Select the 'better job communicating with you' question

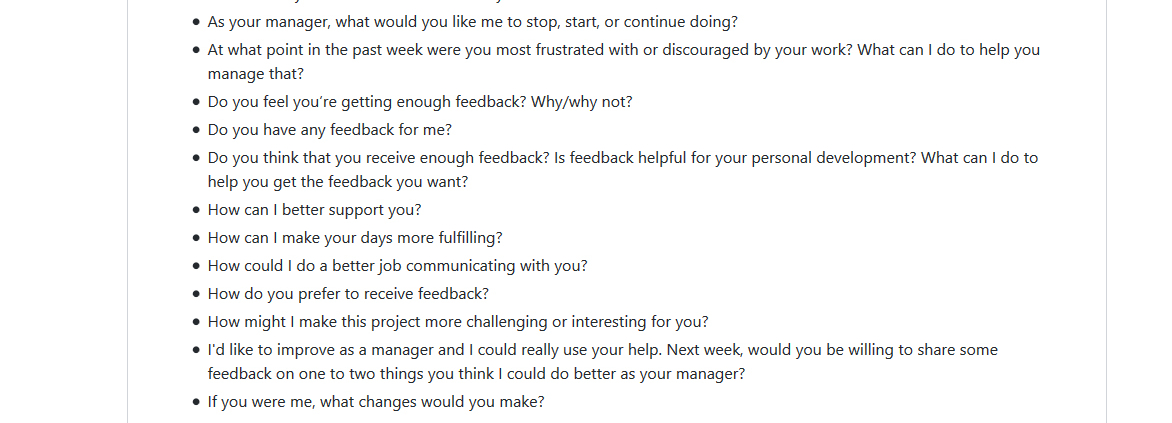(x=398, y=266)
